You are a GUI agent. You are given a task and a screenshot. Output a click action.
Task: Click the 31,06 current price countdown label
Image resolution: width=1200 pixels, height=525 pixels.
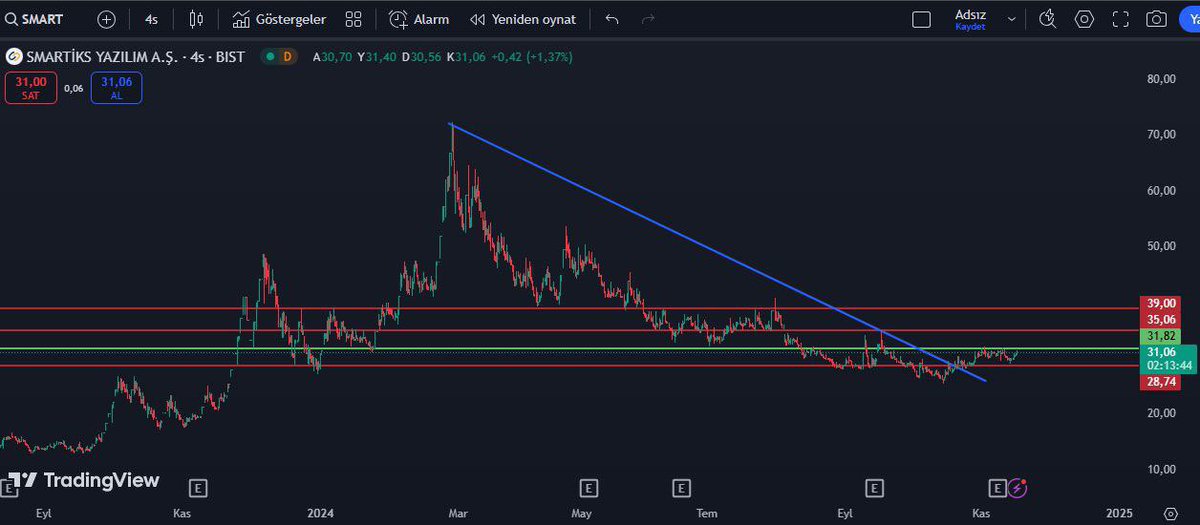click(x=1168, y=358)
